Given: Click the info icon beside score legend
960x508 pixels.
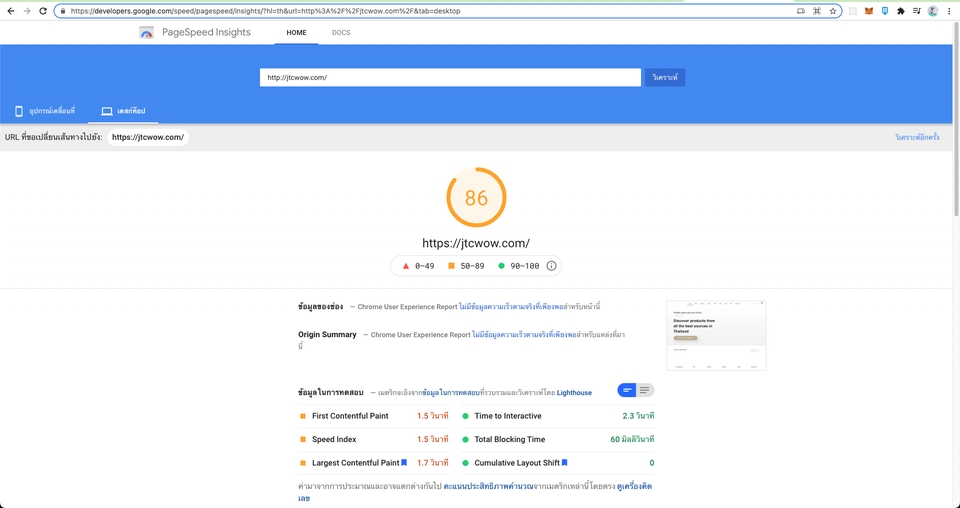Looking at the screenshot, I should 551,266.
